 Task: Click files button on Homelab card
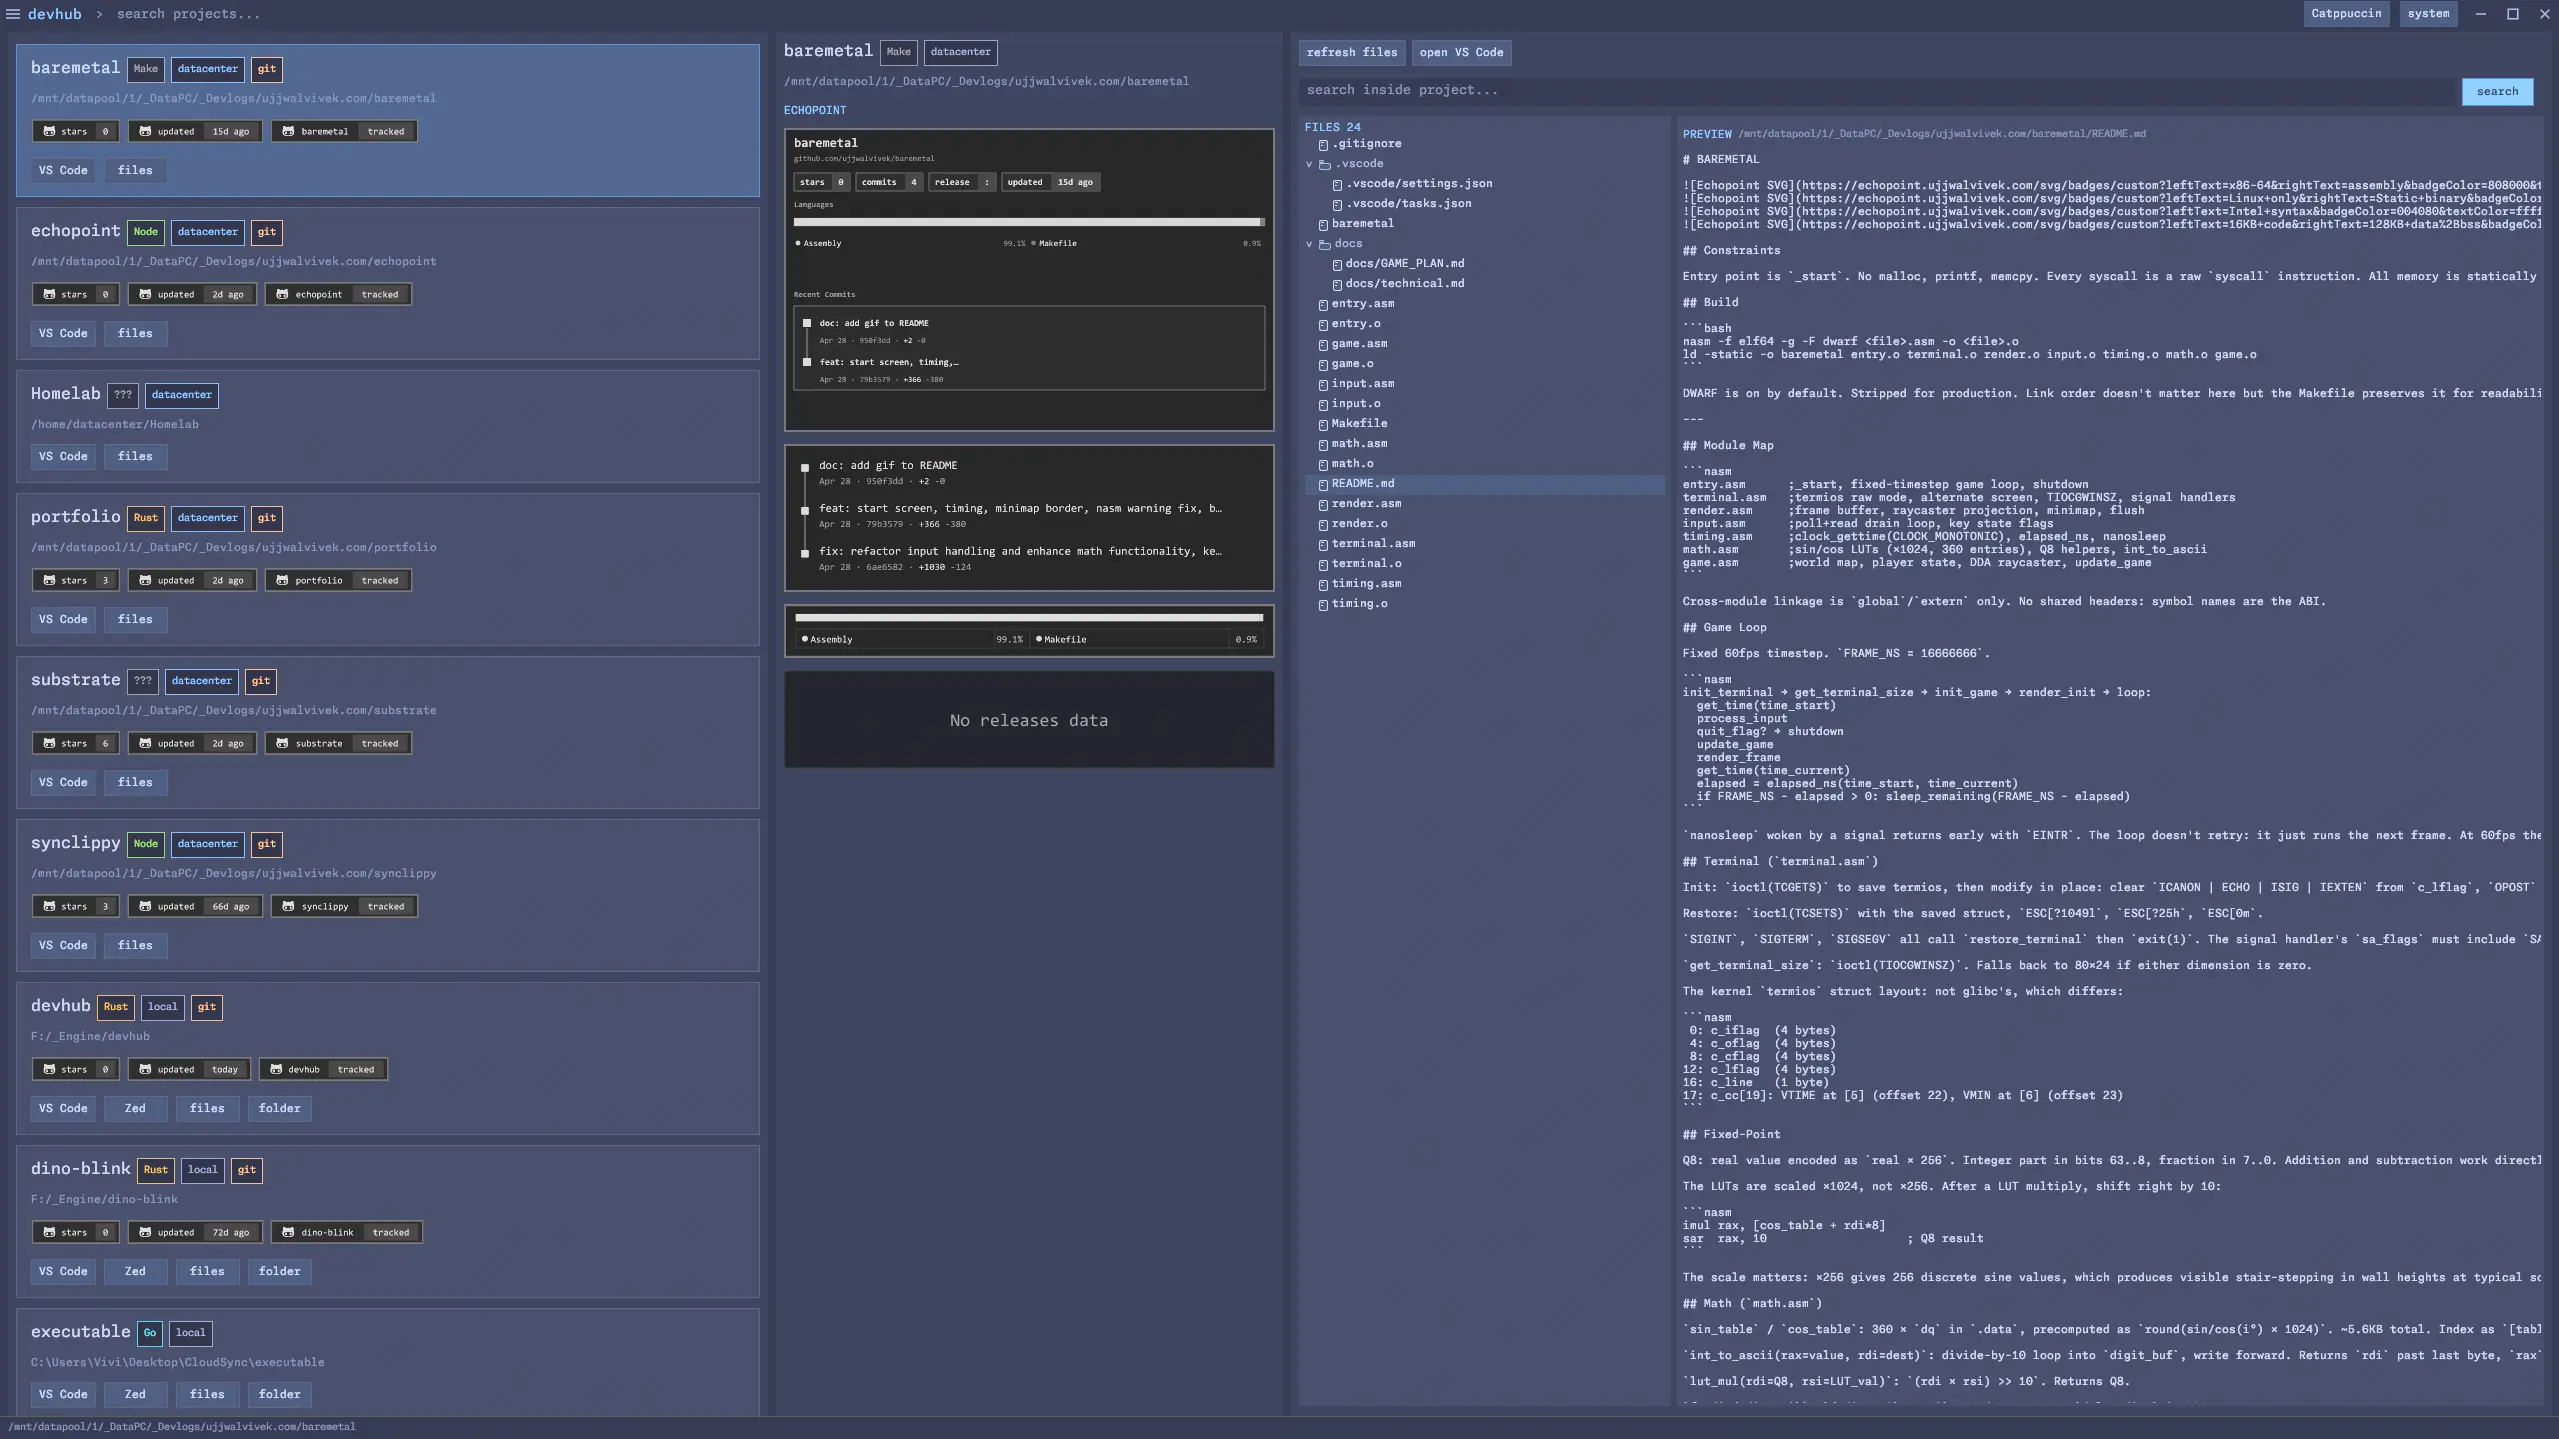pyautogui.click(x=135, y=457)
